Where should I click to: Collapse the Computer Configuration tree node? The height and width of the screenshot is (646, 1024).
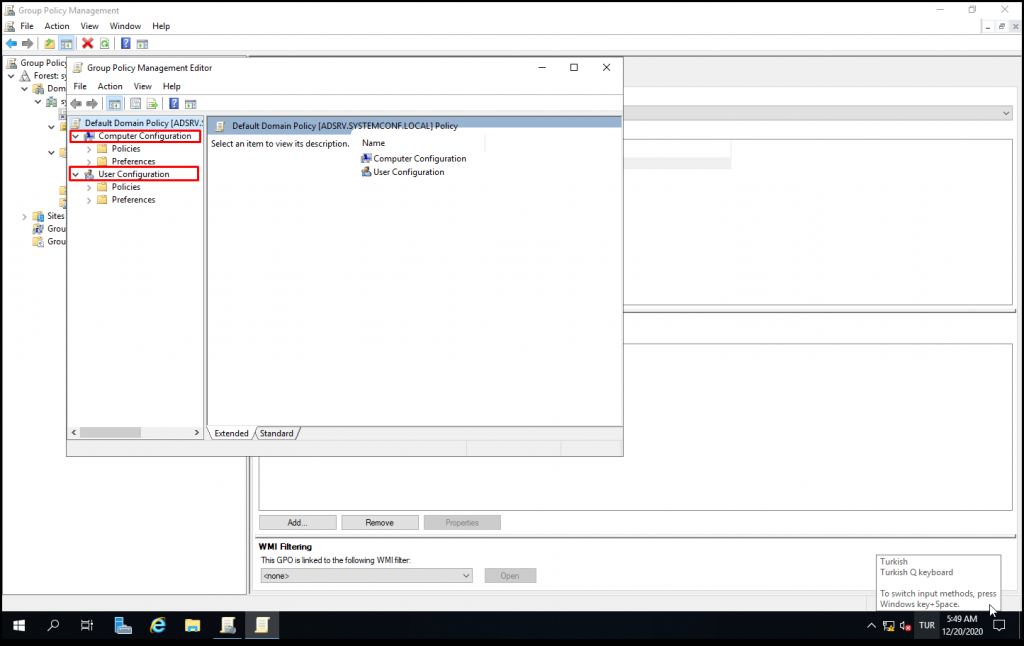(x=75, y=135)
